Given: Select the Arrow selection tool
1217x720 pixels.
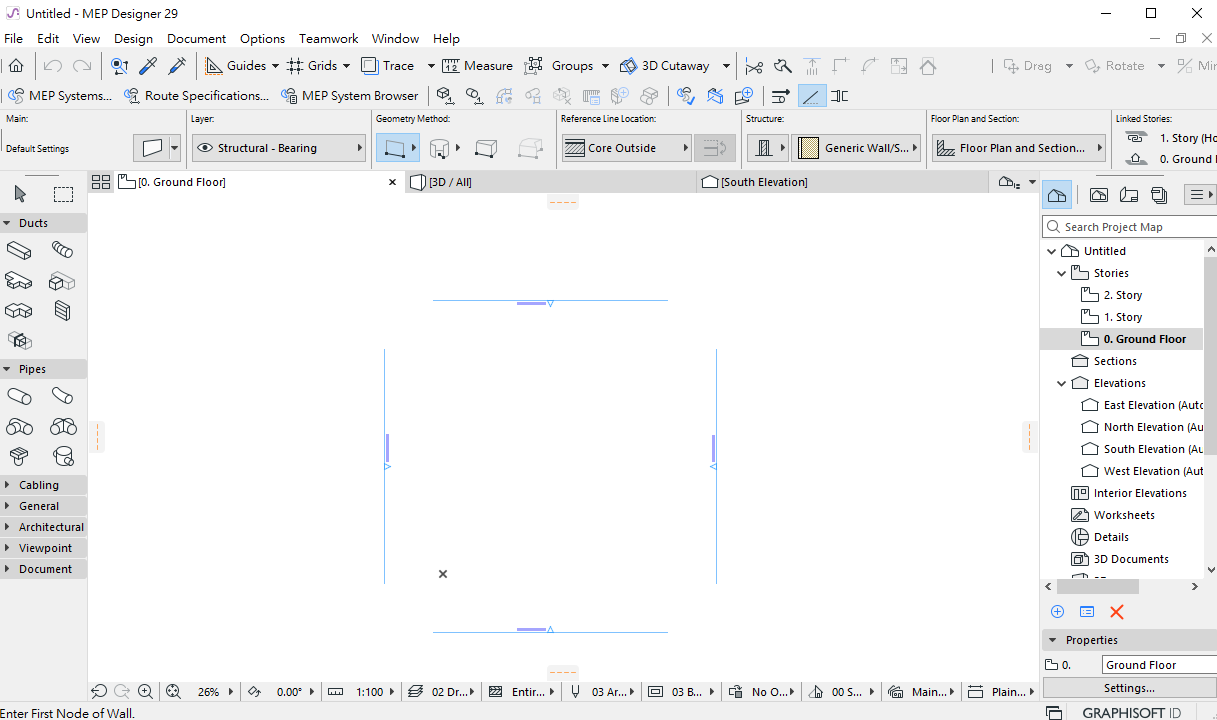Looking at the screenshot, I should 20,194.
